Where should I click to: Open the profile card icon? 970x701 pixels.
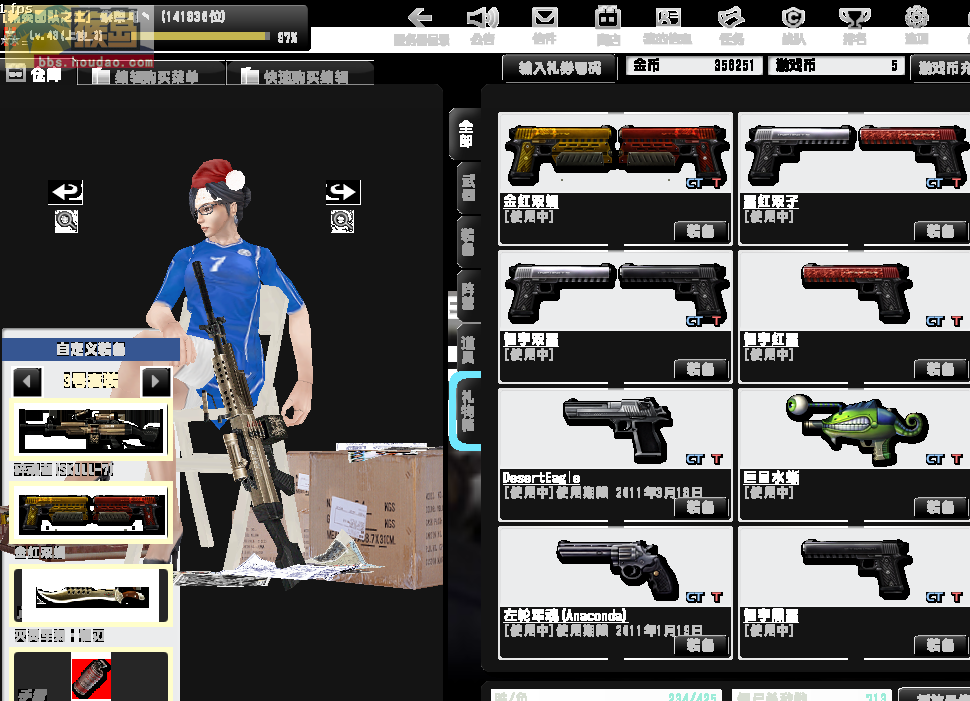[x=668, y=18]
